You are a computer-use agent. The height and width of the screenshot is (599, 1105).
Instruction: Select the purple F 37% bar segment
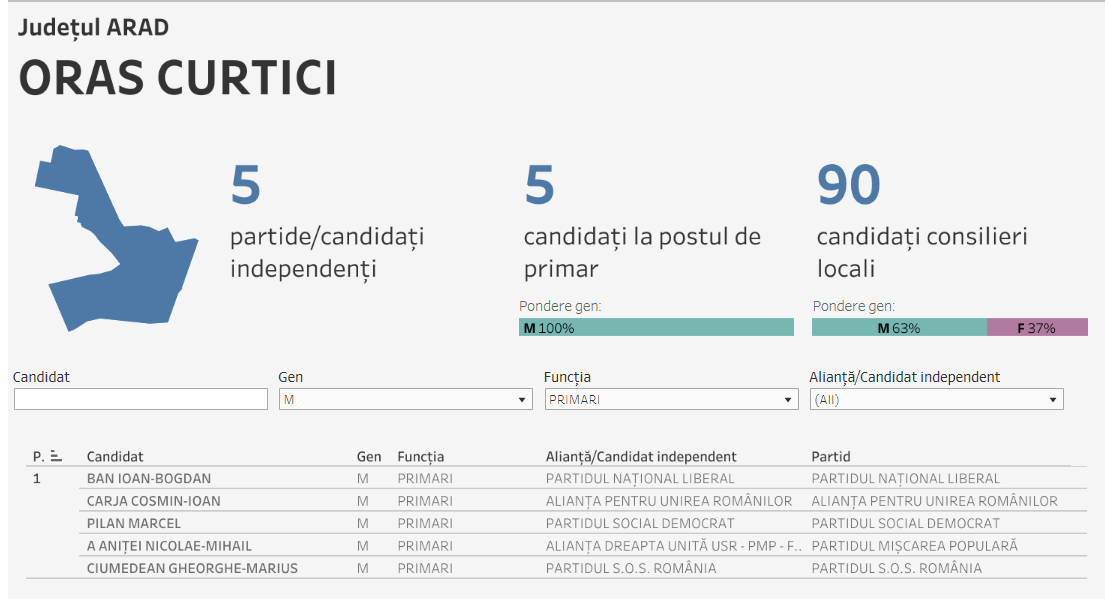1037,327
